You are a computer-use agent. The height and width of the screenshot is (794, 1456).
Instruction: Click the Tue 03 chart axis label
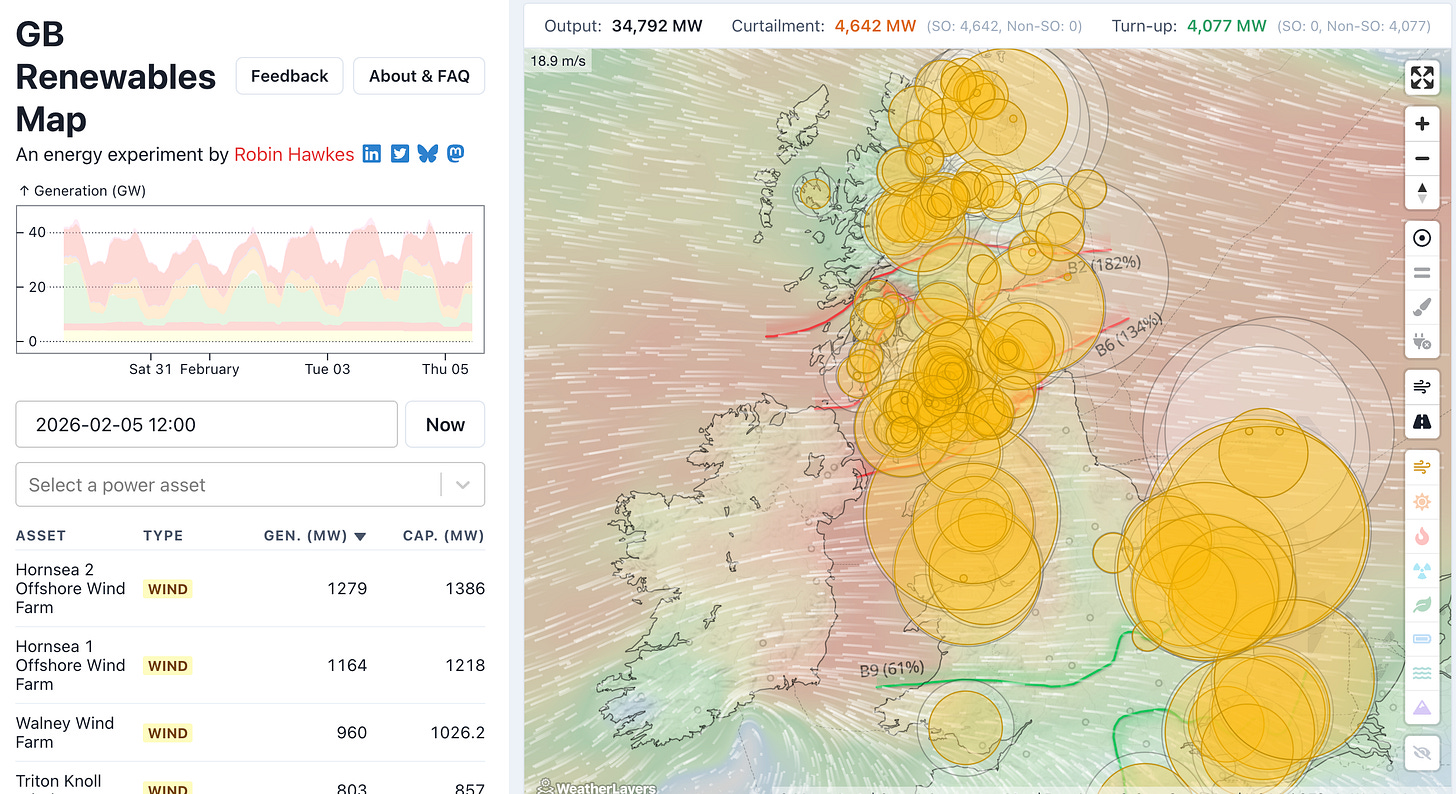[x=328, y=369]
